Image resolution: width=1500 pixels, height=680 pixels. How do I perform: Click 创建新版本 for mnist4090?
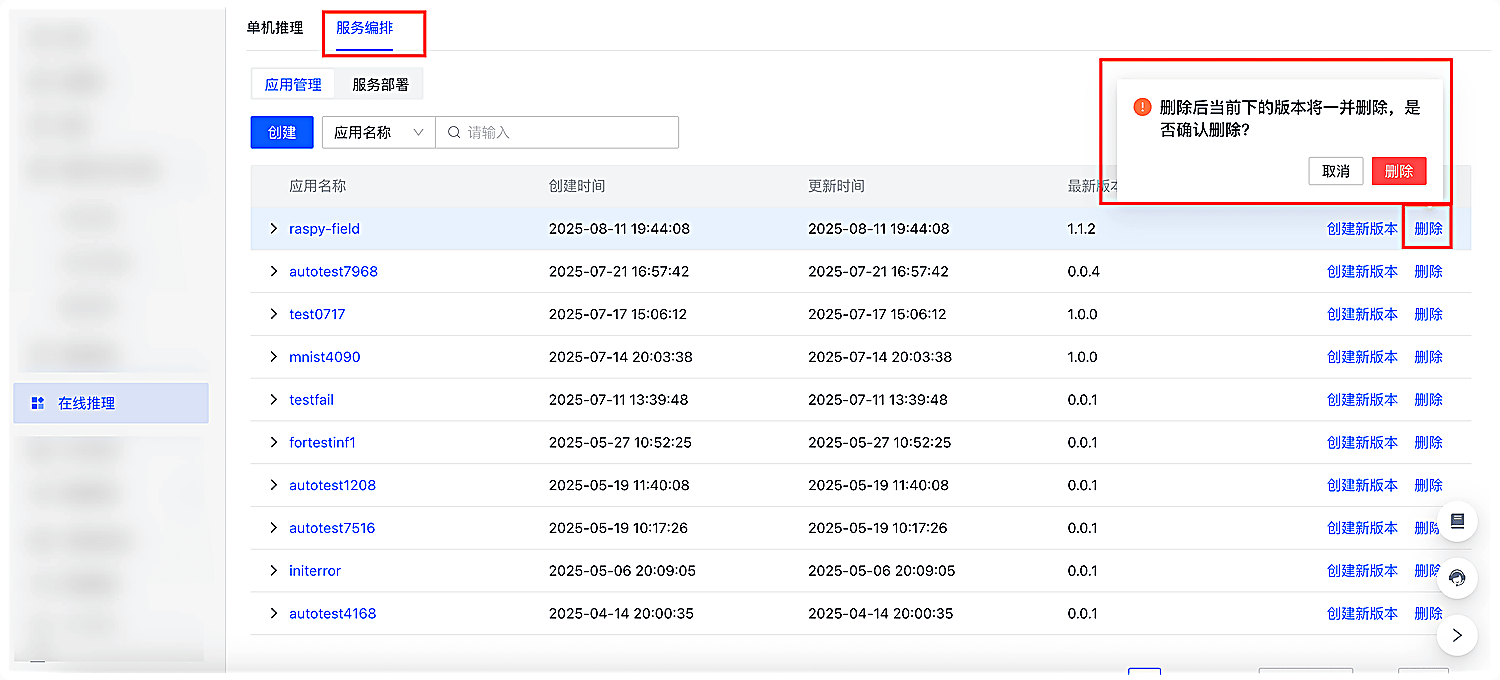pos(1362,357)
